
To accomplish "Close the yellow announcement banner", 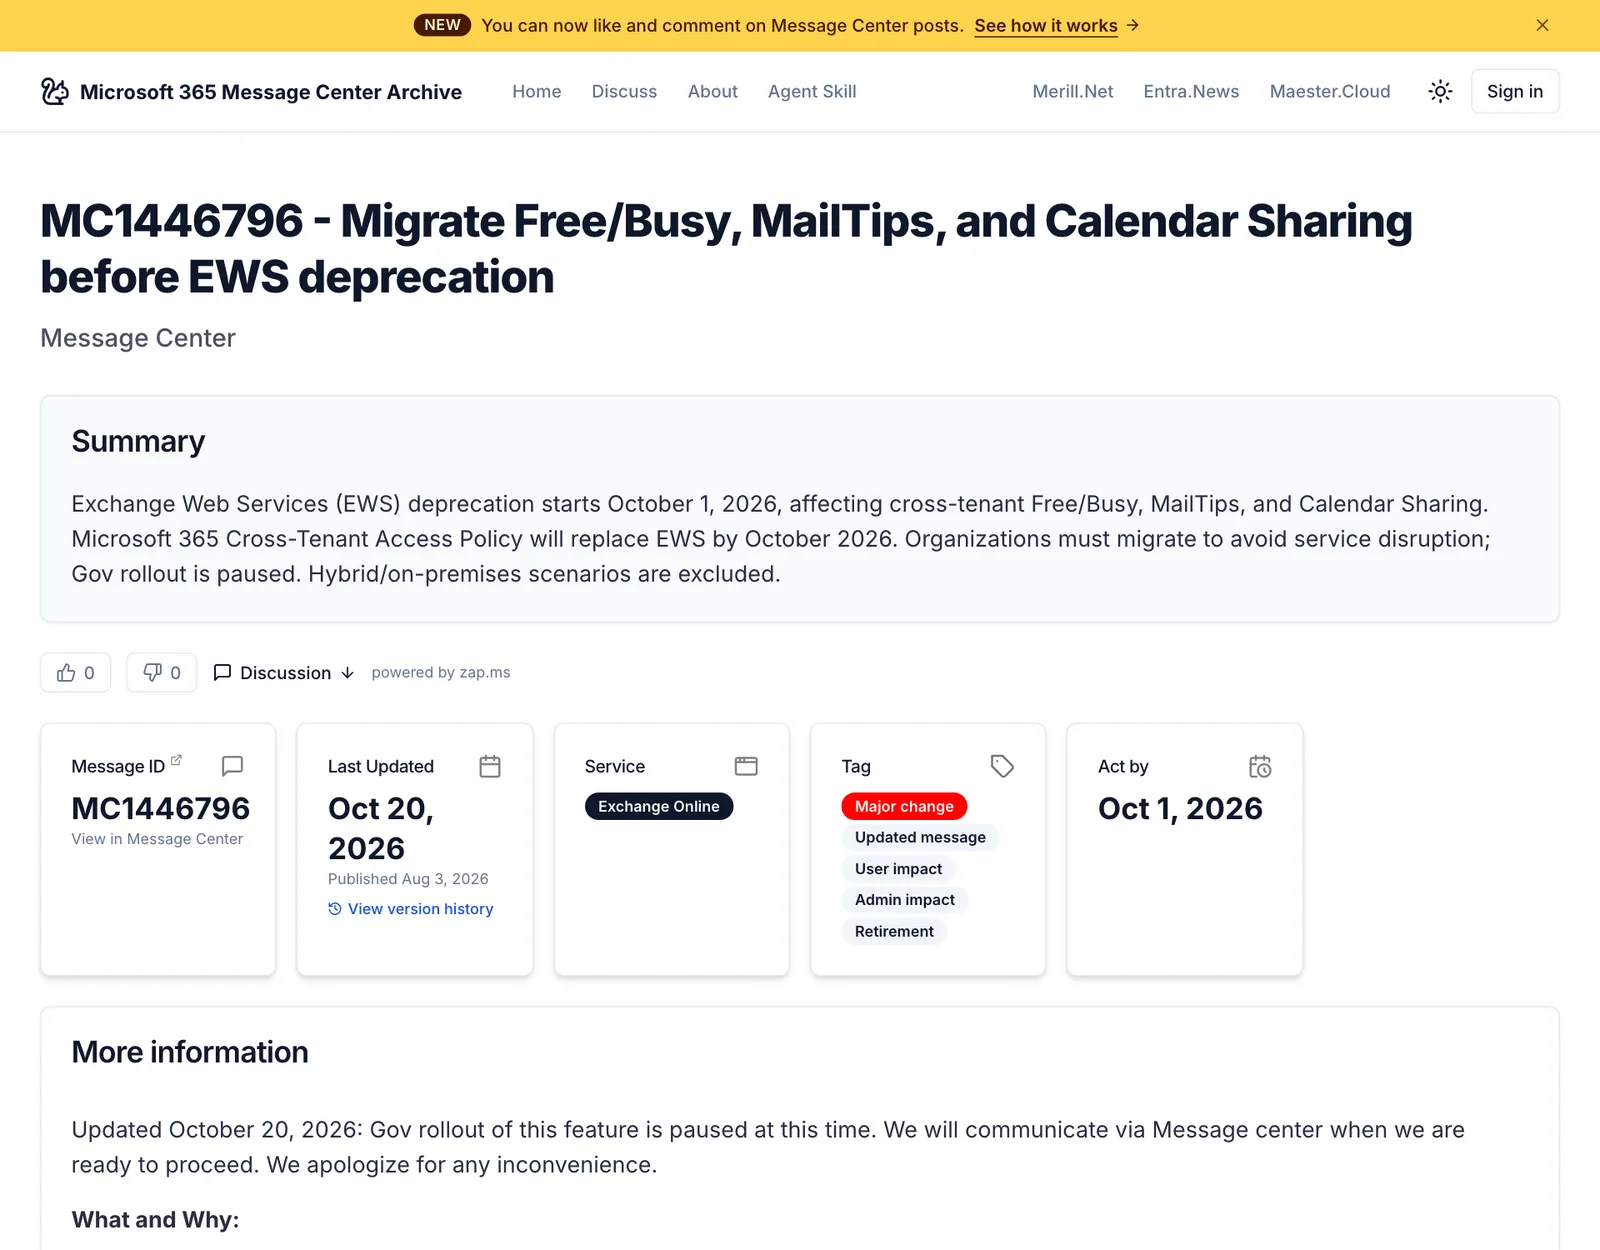I will click(1542, 25).
